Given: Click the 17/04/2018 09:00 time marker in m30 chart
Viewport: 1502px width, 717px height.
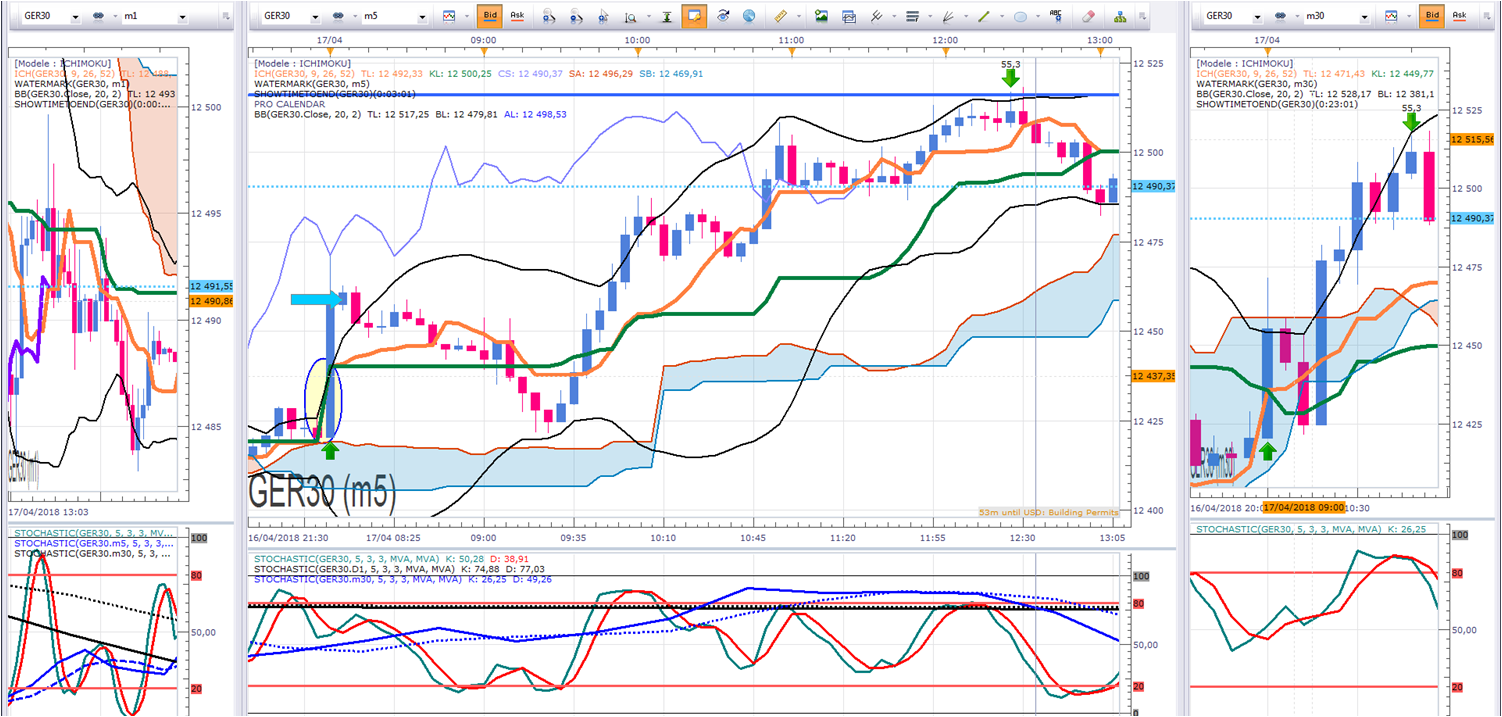Looking at the screenshot, I should 1304,507.
